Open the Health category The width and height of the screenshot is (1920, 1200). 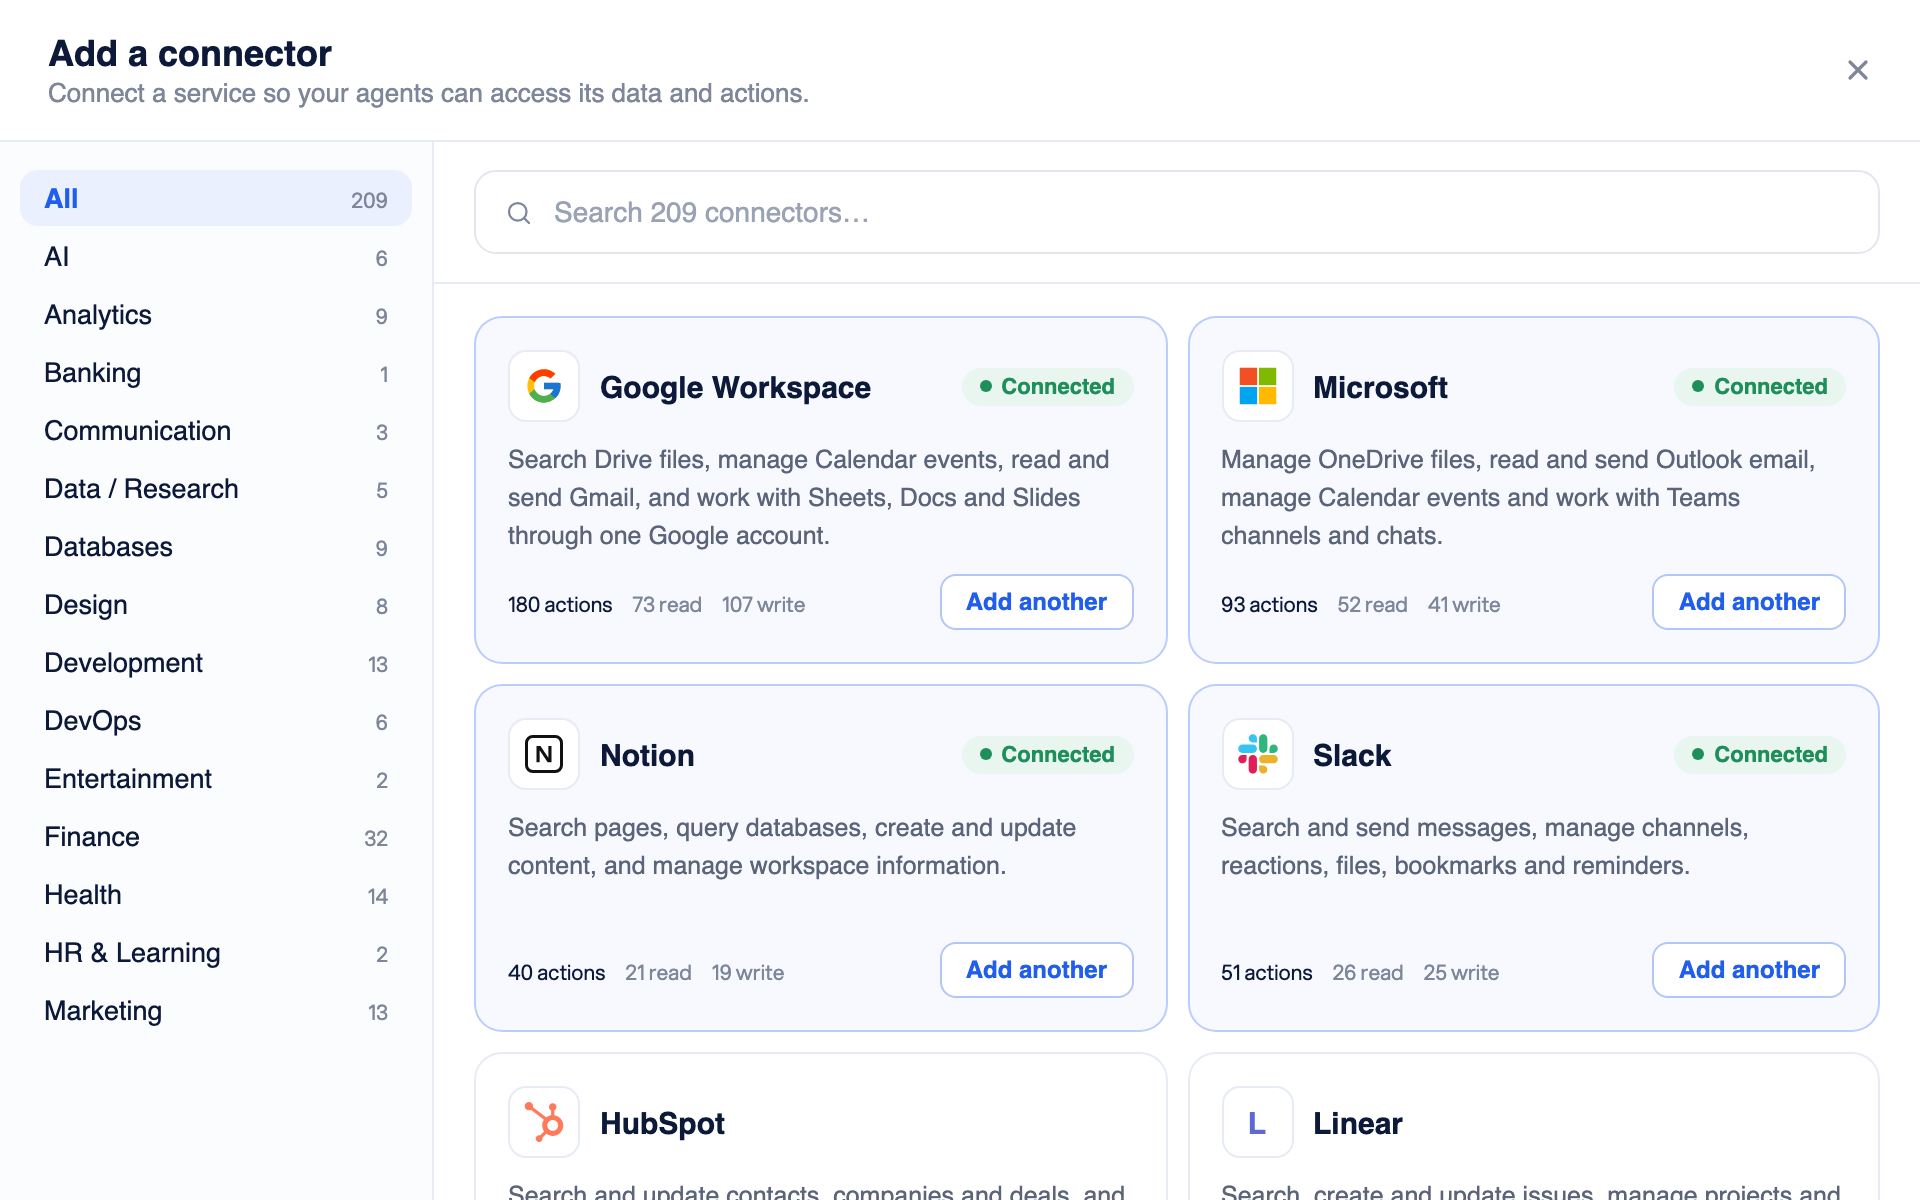coord(216,895)
